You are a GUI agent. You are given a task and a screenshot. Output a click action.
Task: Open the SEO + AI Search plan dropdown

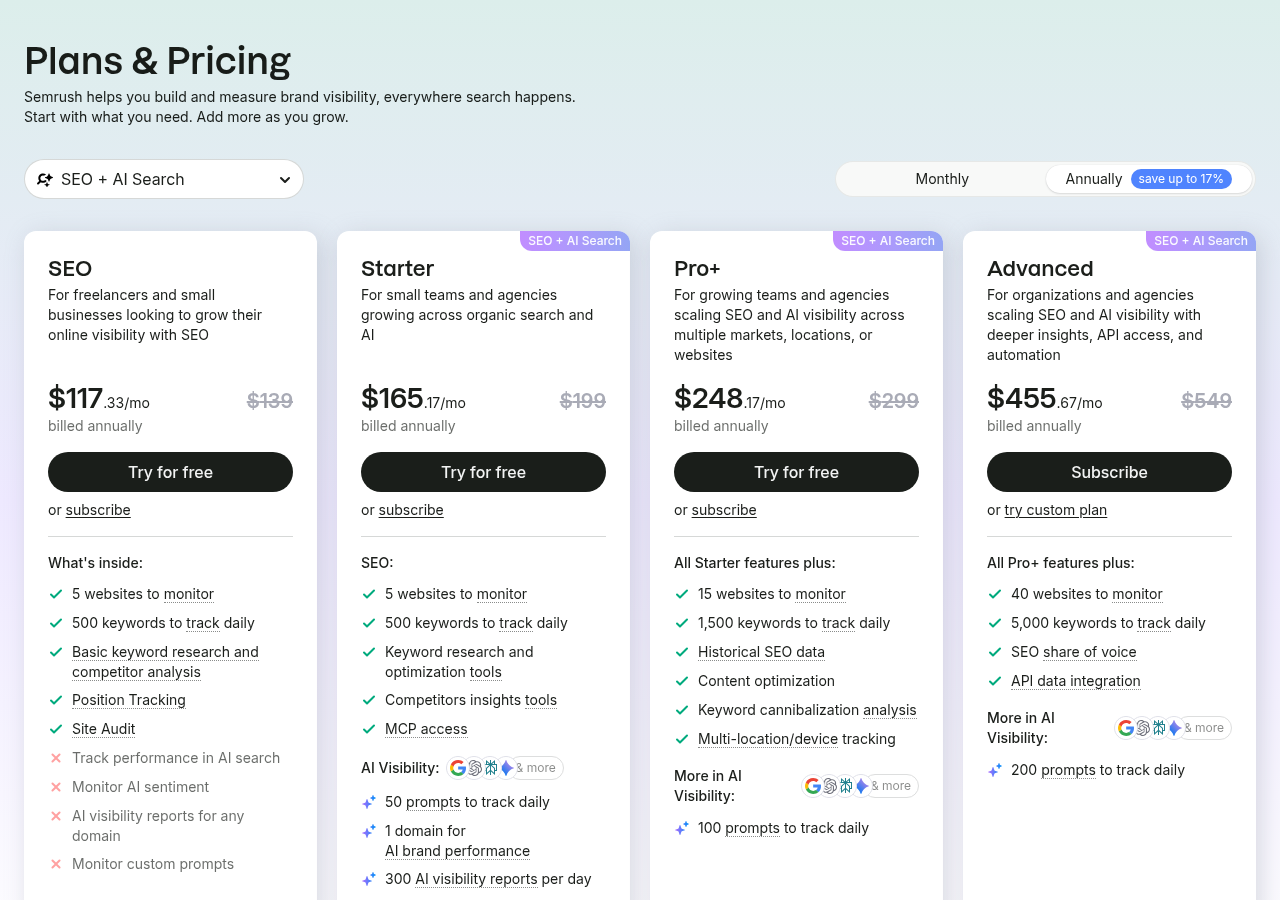point(164,179)
